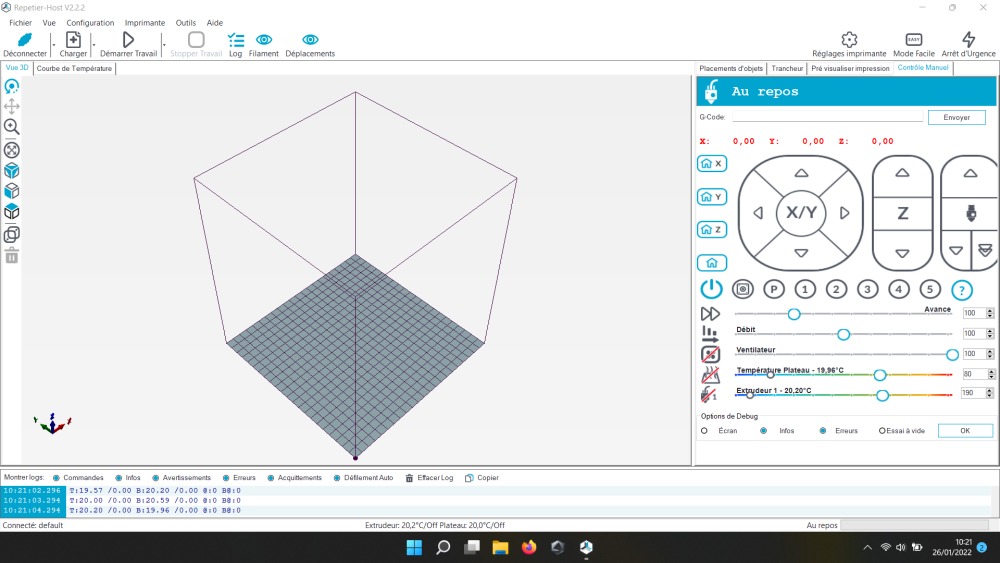Click the park position P button
The image size is (1000, 563).
(x=774, y=289)
